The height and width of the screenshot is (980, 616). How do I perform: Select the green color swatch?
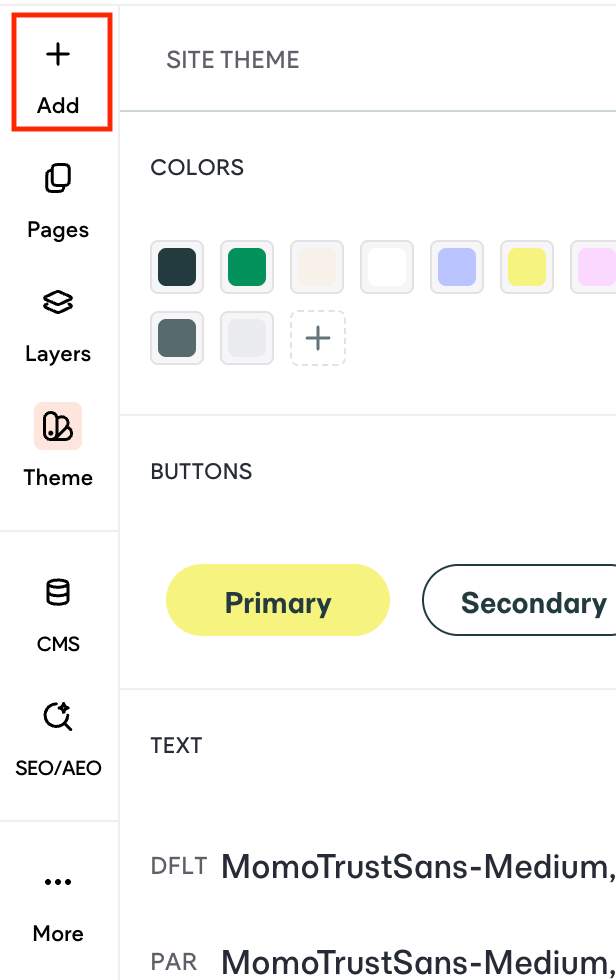(247, 267)
